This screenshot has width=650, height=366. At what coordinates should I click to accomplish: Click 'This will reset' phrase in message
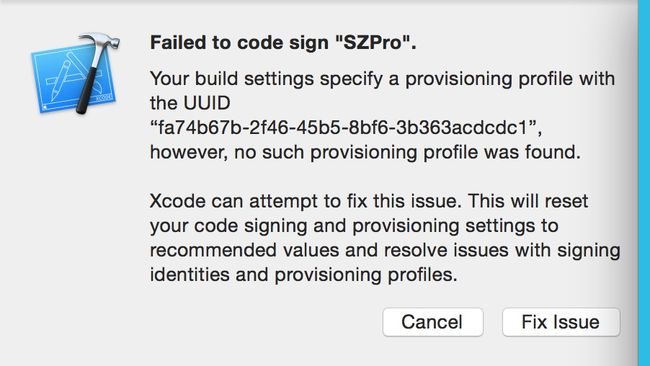528,201
